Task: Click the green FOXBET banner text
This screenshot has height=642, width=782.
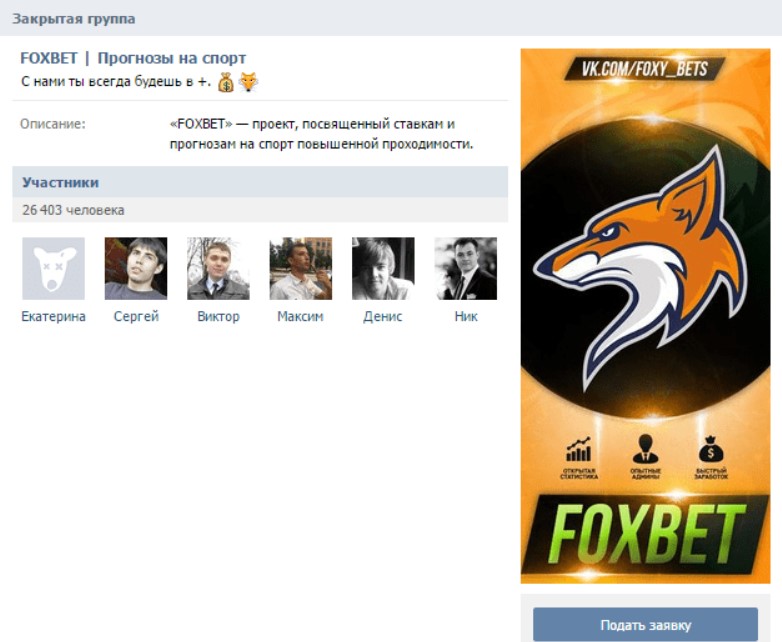Action: coord(645,534)
